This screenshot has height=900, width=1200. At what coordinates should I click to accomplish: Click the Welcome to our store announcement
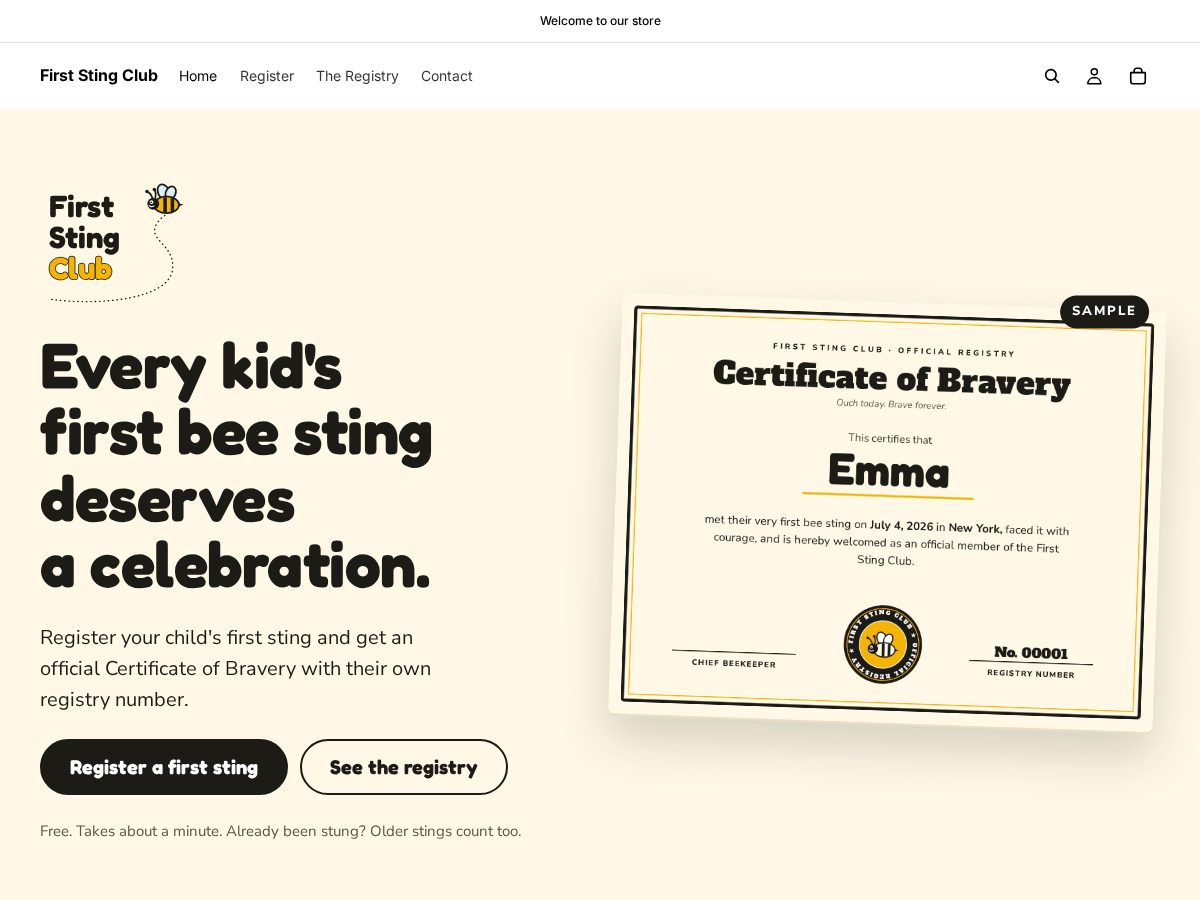(x=600, y=21)
